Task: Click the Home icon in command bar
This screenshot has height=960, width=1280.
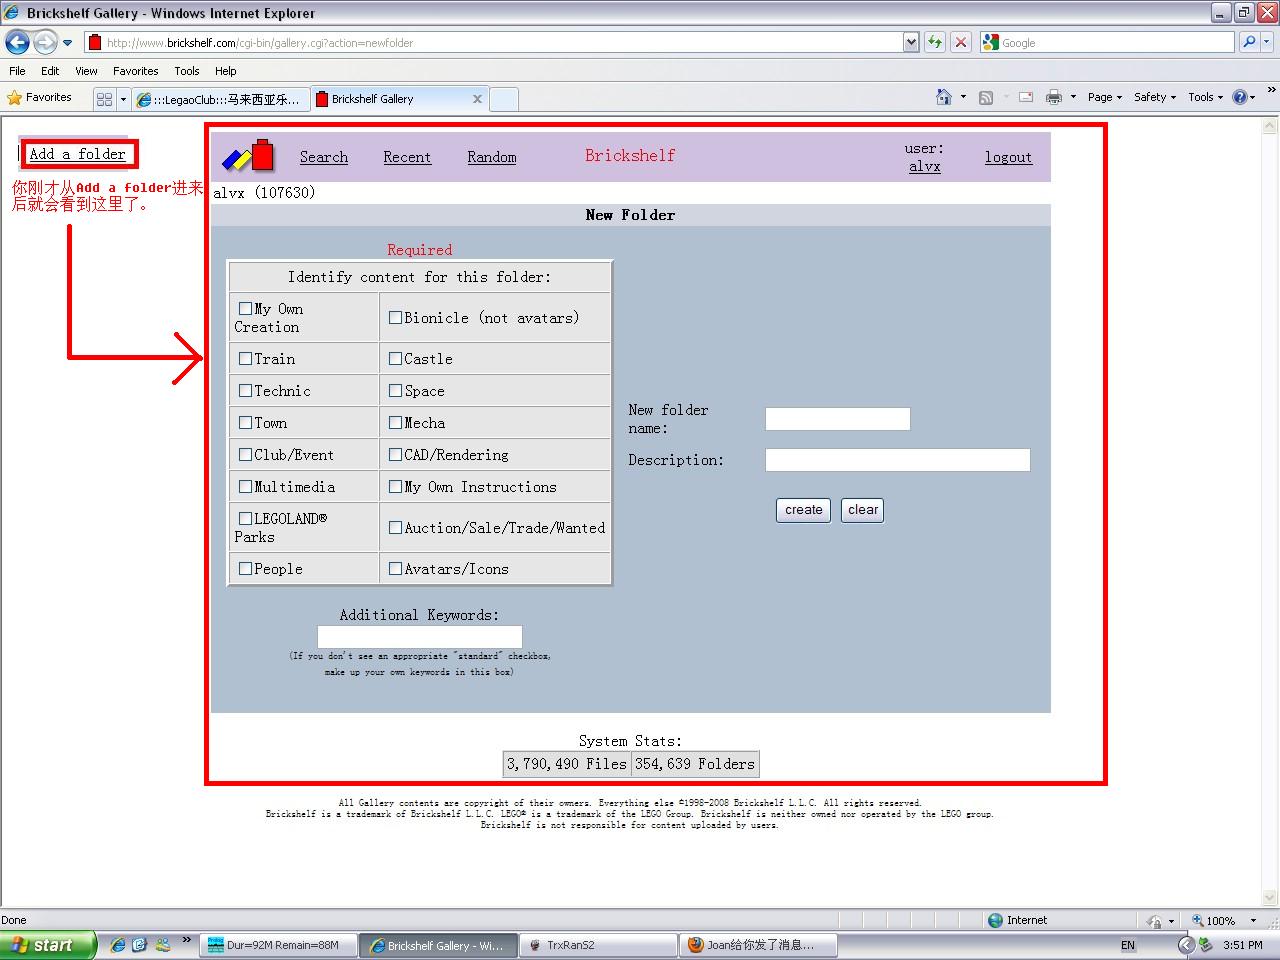Action: 944,97
